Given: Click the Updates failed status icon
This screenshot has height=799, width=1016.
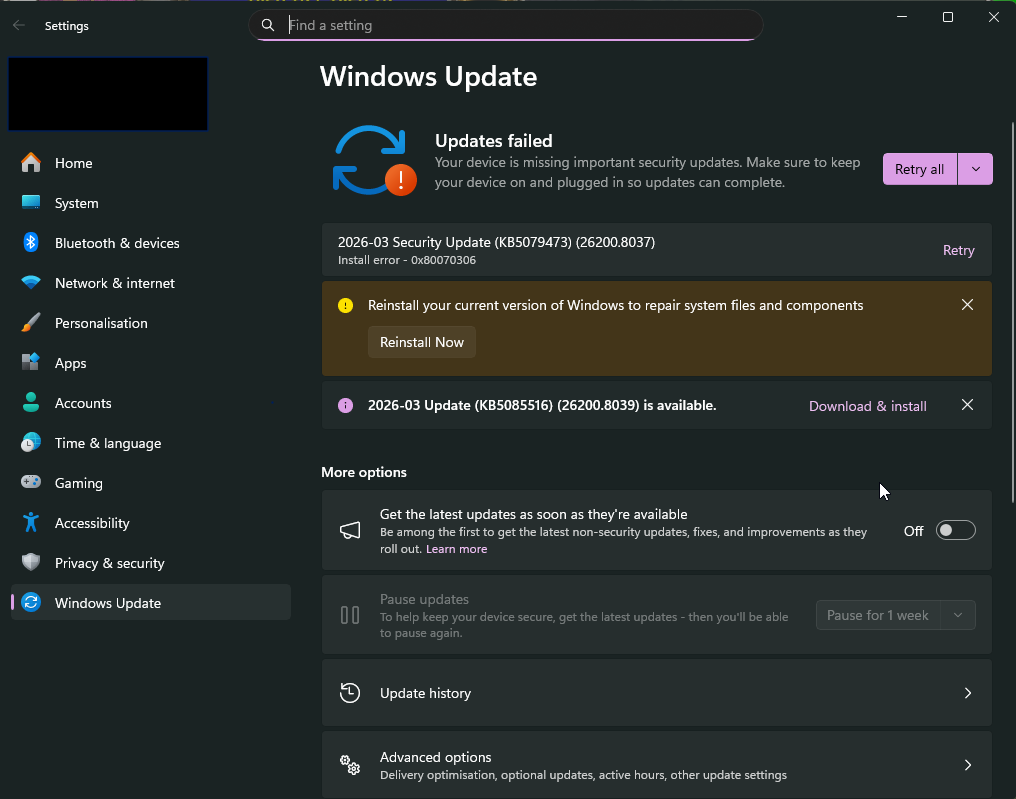Looking at the screenshot, I should (374, 161).
